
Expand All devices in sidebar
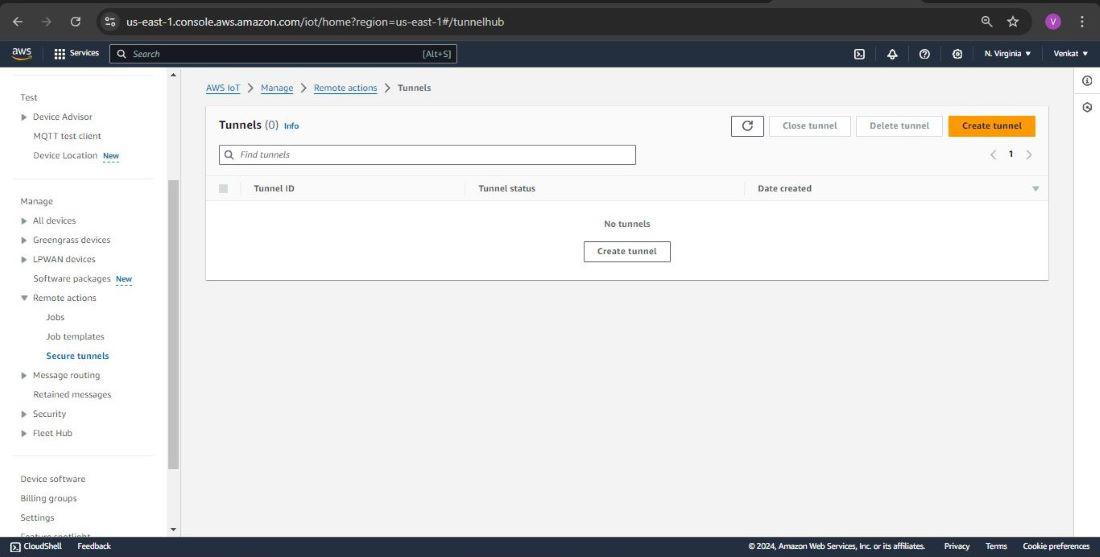[24, 221]
